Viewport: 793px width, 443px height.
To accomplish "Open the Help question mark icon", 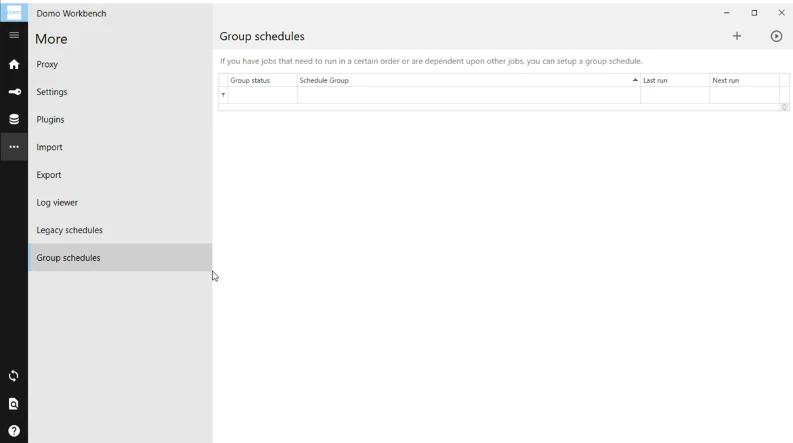I will (x=14, y=431).
